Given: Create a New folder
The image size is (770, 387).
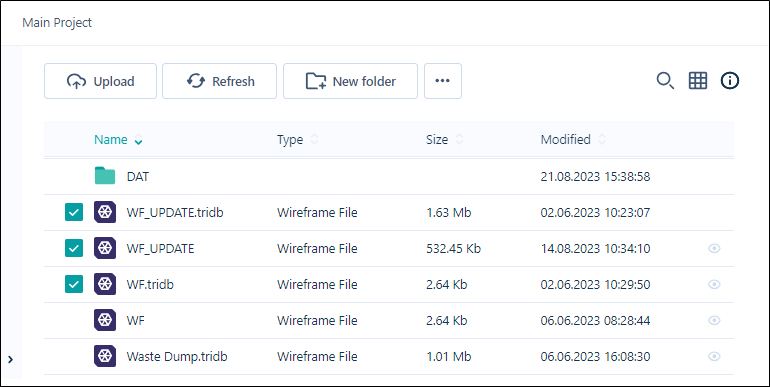Looking at the screenshot, I should 351,81.
